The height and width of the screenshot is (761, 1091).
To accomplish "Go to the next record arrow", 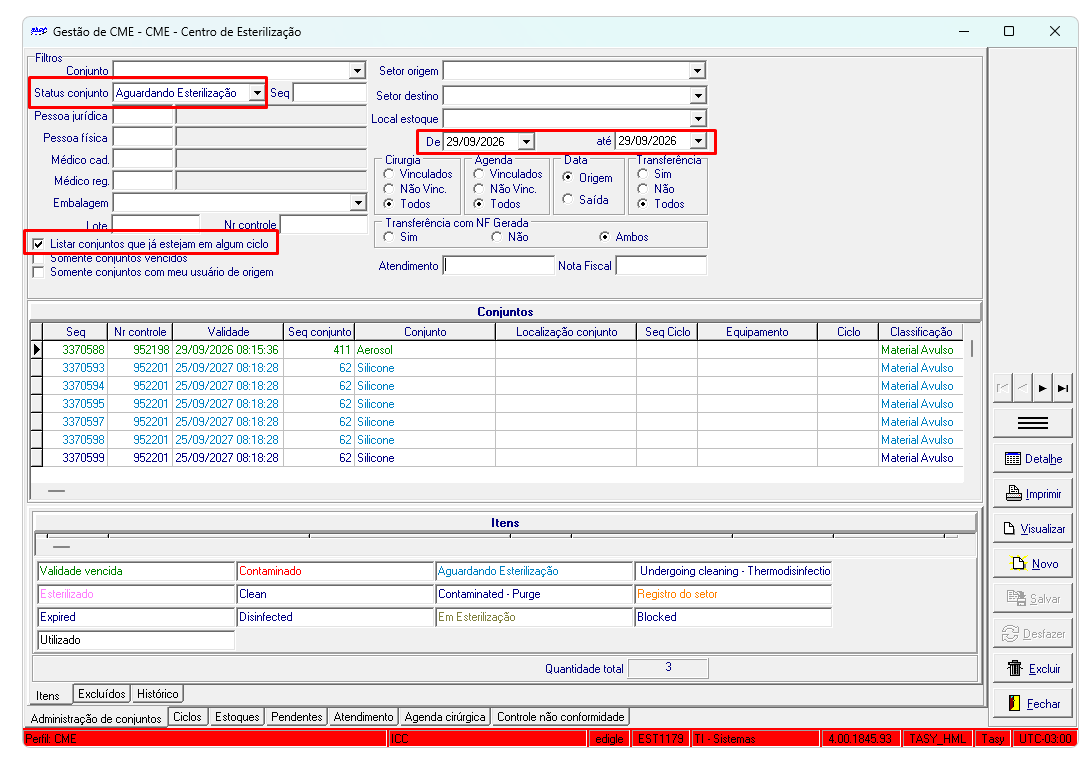I will pyautogui.click(x=1042, y=389).
